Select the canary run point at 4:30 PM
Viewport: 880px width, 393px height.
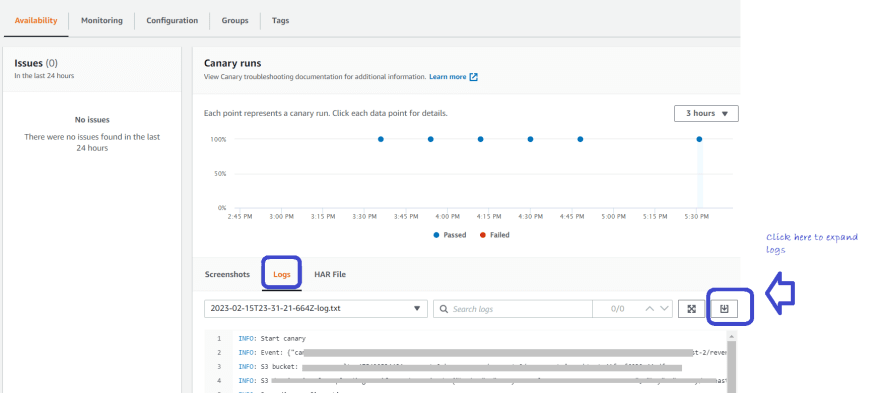530,139
